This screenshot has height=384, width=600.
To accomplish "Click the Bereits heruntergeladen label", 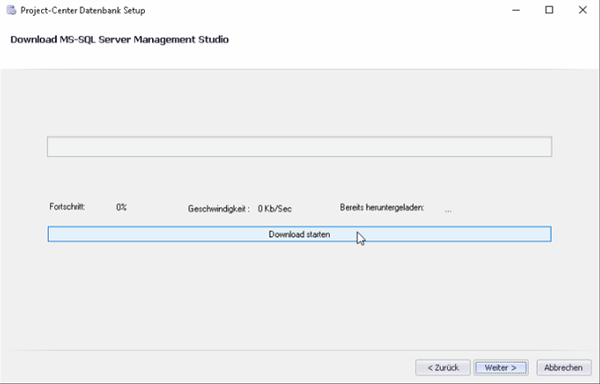I will pyautogui.click(x=382, y=207).
